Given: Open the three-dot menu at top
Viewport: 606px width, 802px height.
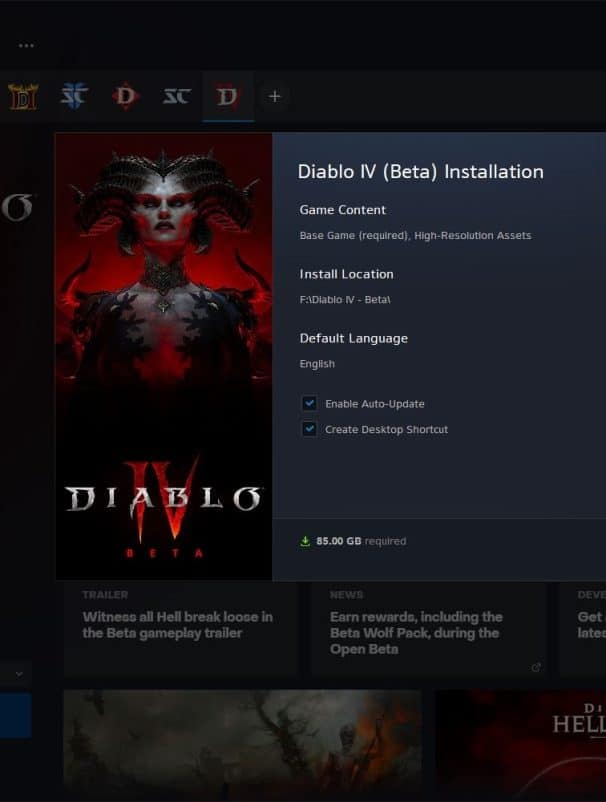Looking at the screenshot, I should pos(26,46).
